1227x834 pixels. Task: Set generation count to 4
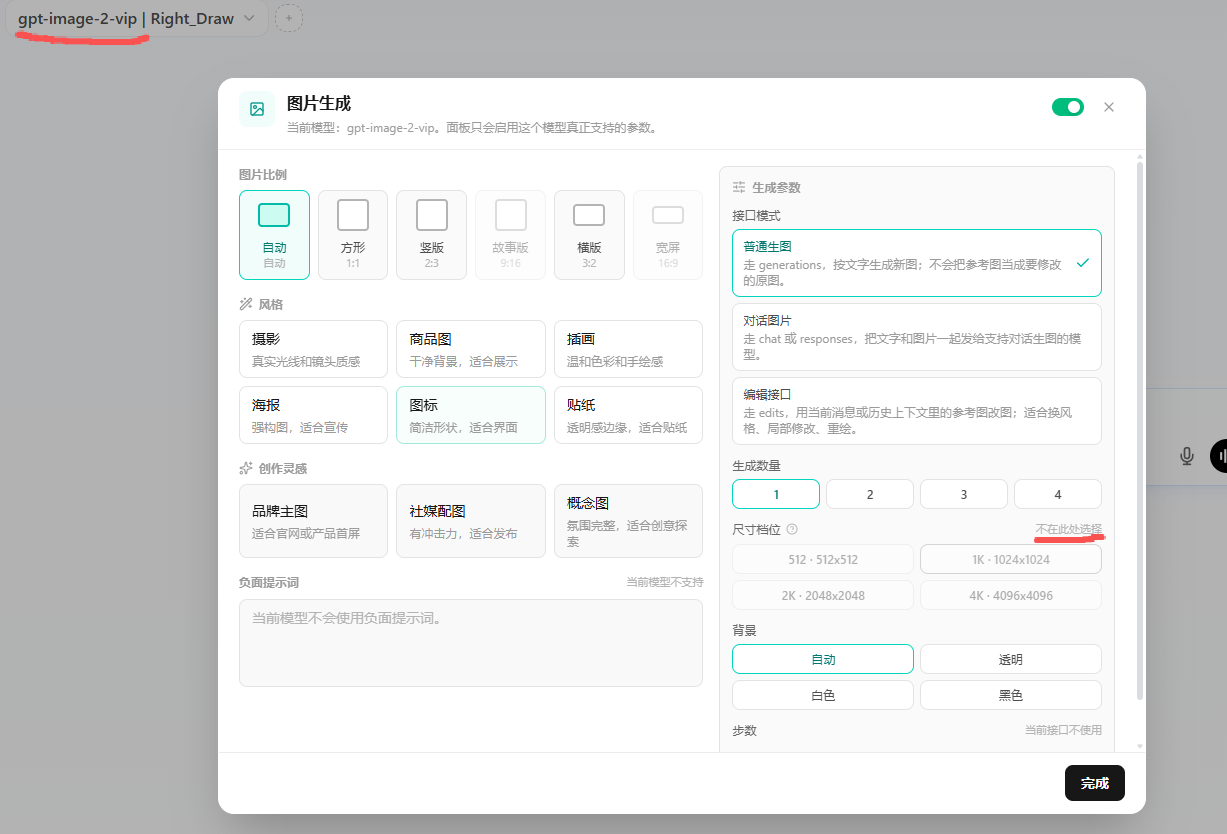(x=1058, y=494)
